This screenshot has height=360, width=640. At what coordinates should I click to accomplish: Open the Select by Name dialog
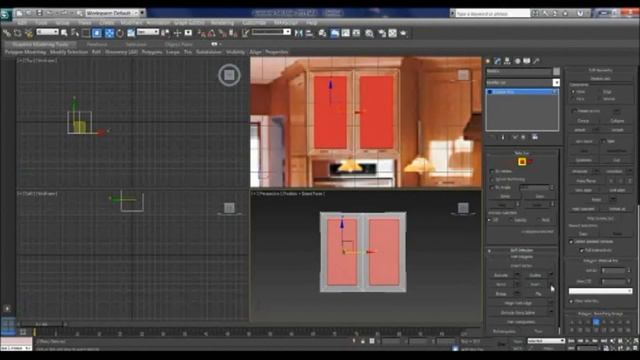click(x=75, y=33)
